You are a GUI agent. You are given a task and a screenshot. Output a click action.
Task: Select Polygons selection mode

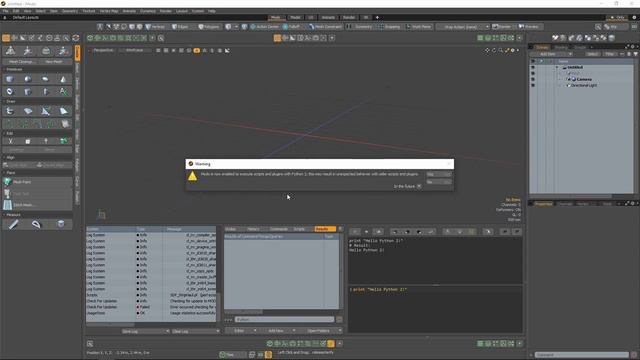[209, 27]
